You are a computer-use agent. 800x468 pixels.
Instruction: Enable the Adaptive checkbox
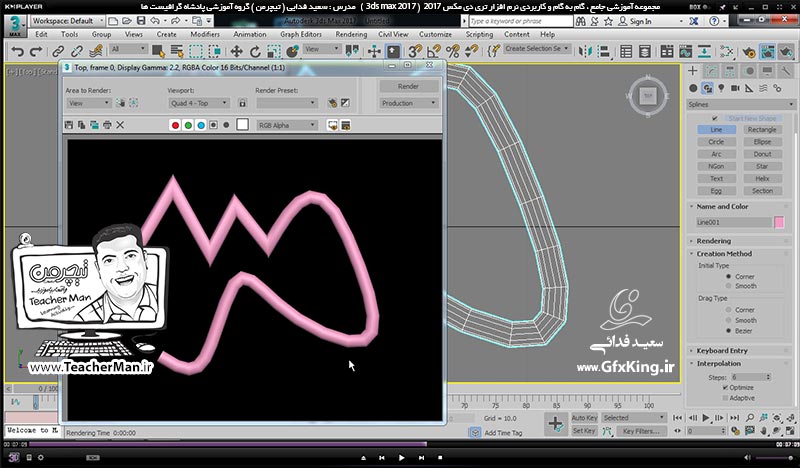tap(726, 398)
